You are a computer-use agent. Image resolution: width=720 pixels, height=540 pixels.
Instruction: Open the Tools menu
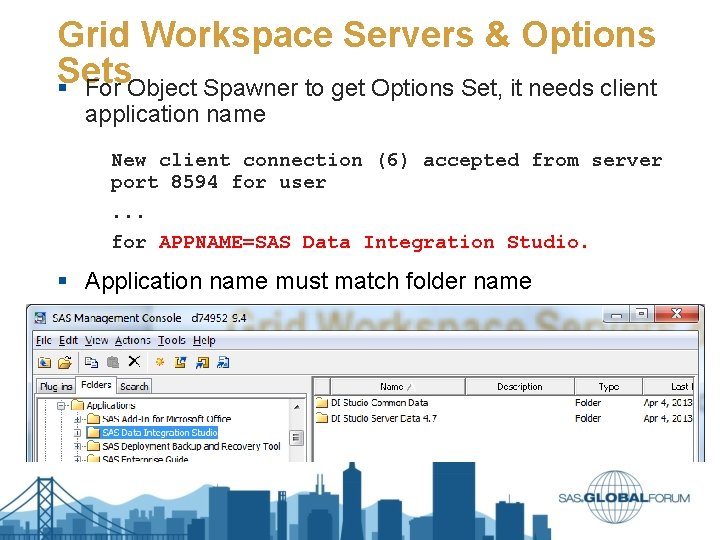[x=171, y=340]
